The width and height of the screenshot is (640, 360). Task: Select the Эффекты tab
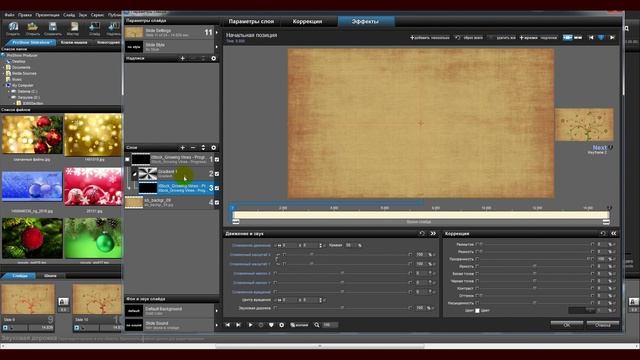365,21
